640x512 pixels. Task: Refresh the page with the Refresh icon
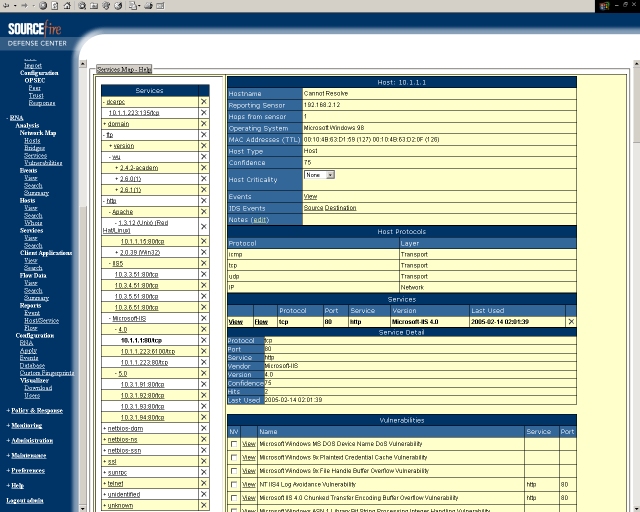coord(55,6)
